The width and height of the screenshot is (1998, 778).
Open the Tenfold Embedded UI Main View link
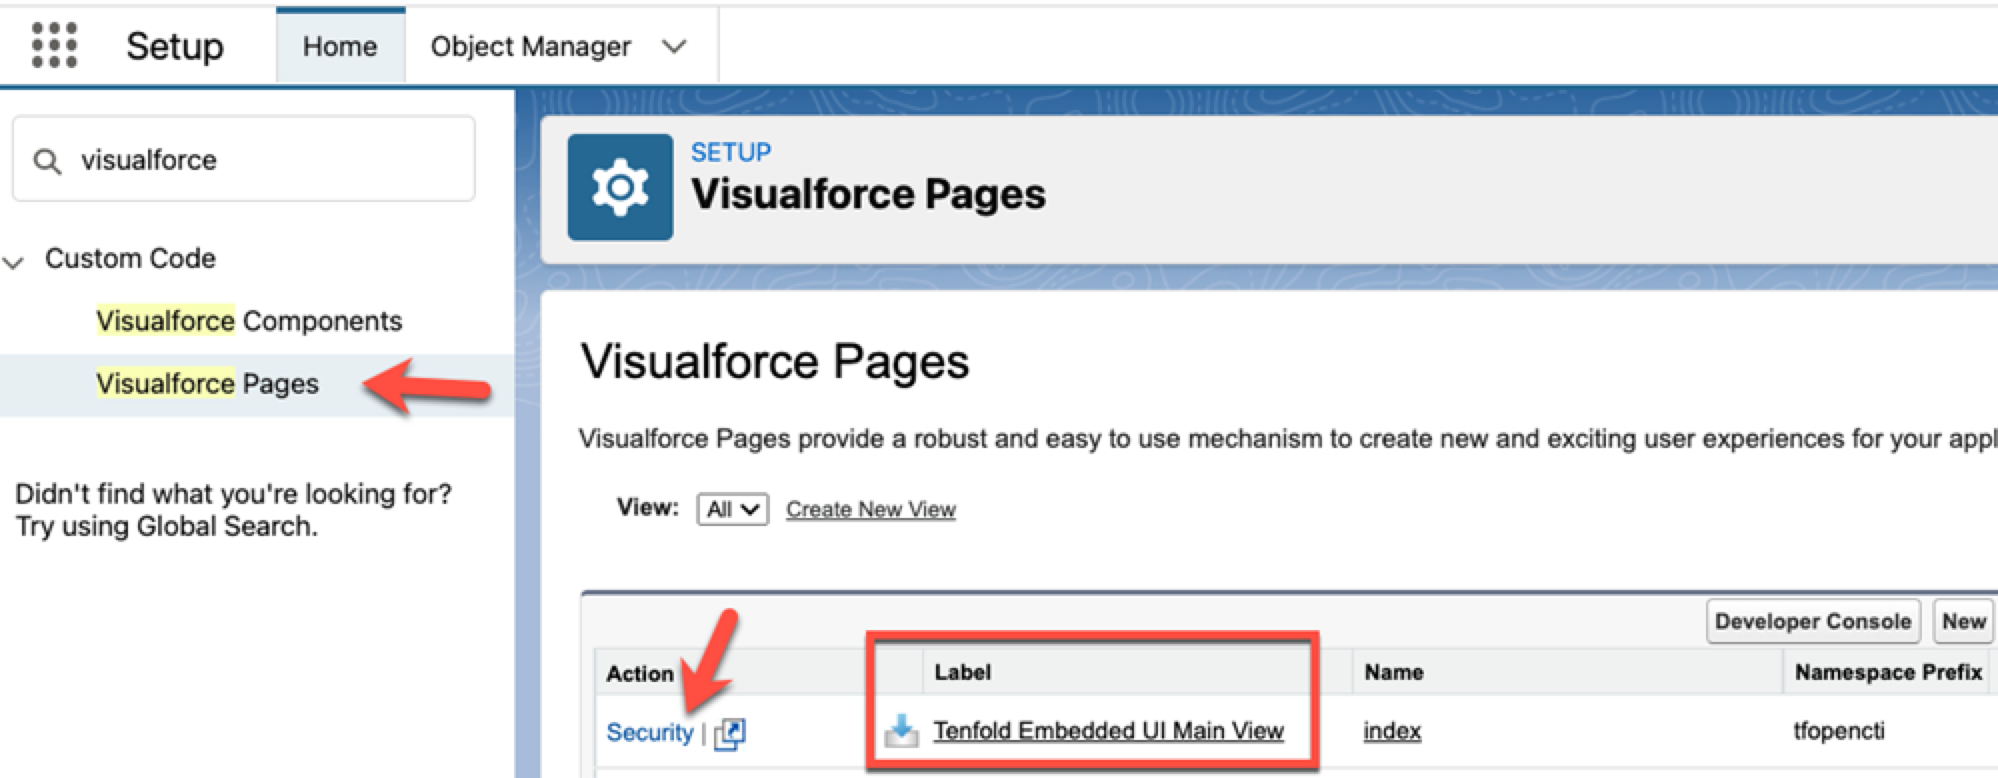point(1108,731)
